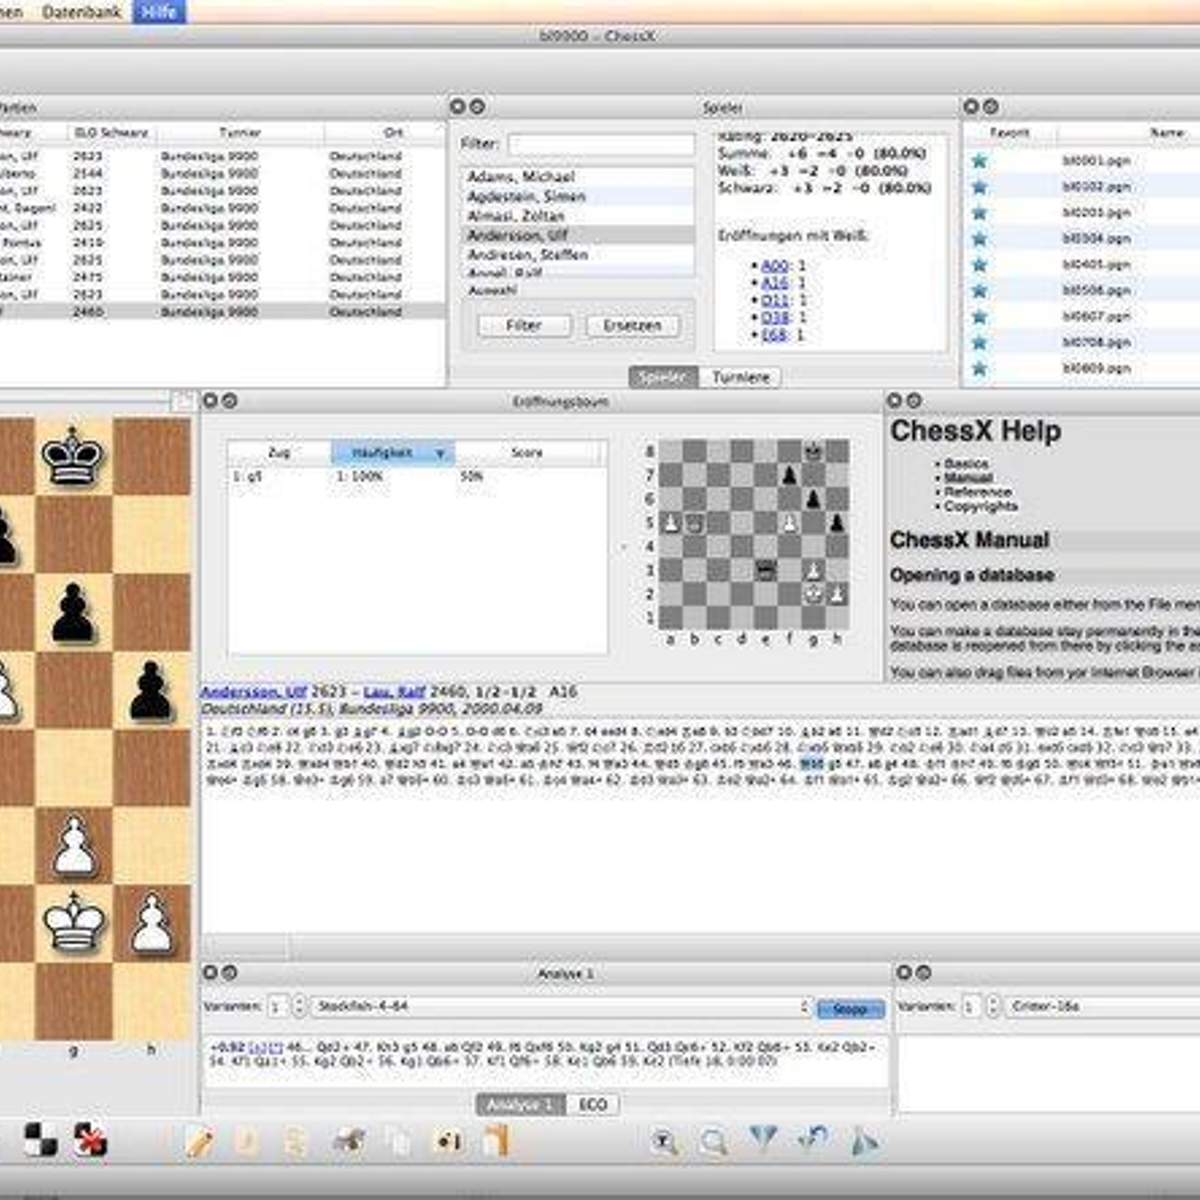Open the D38 opening link

(775, 317)
